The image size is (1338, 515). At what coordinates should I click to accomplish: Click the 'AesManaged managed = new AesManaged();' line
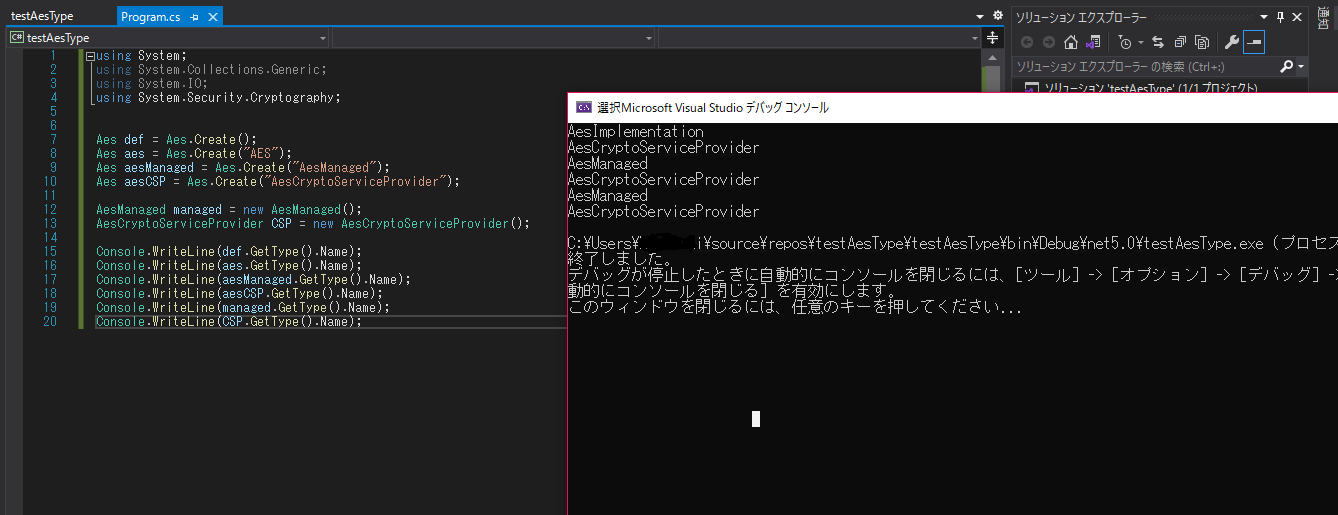coord(228,210)
